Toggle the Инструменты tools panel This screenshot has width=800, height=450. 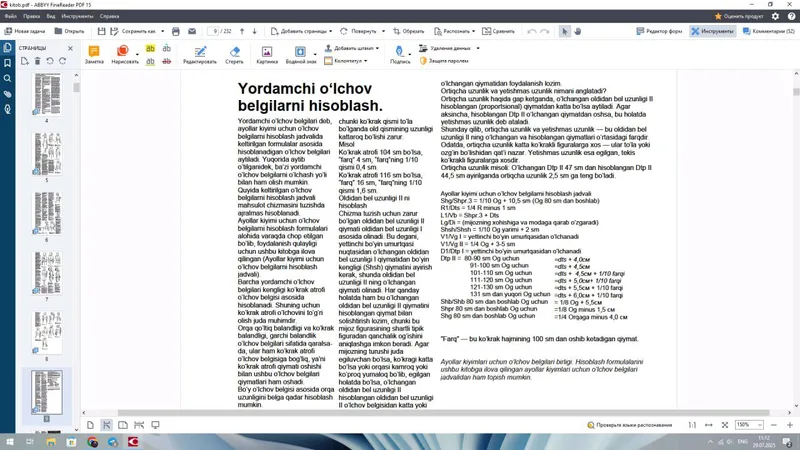point(712,31)
